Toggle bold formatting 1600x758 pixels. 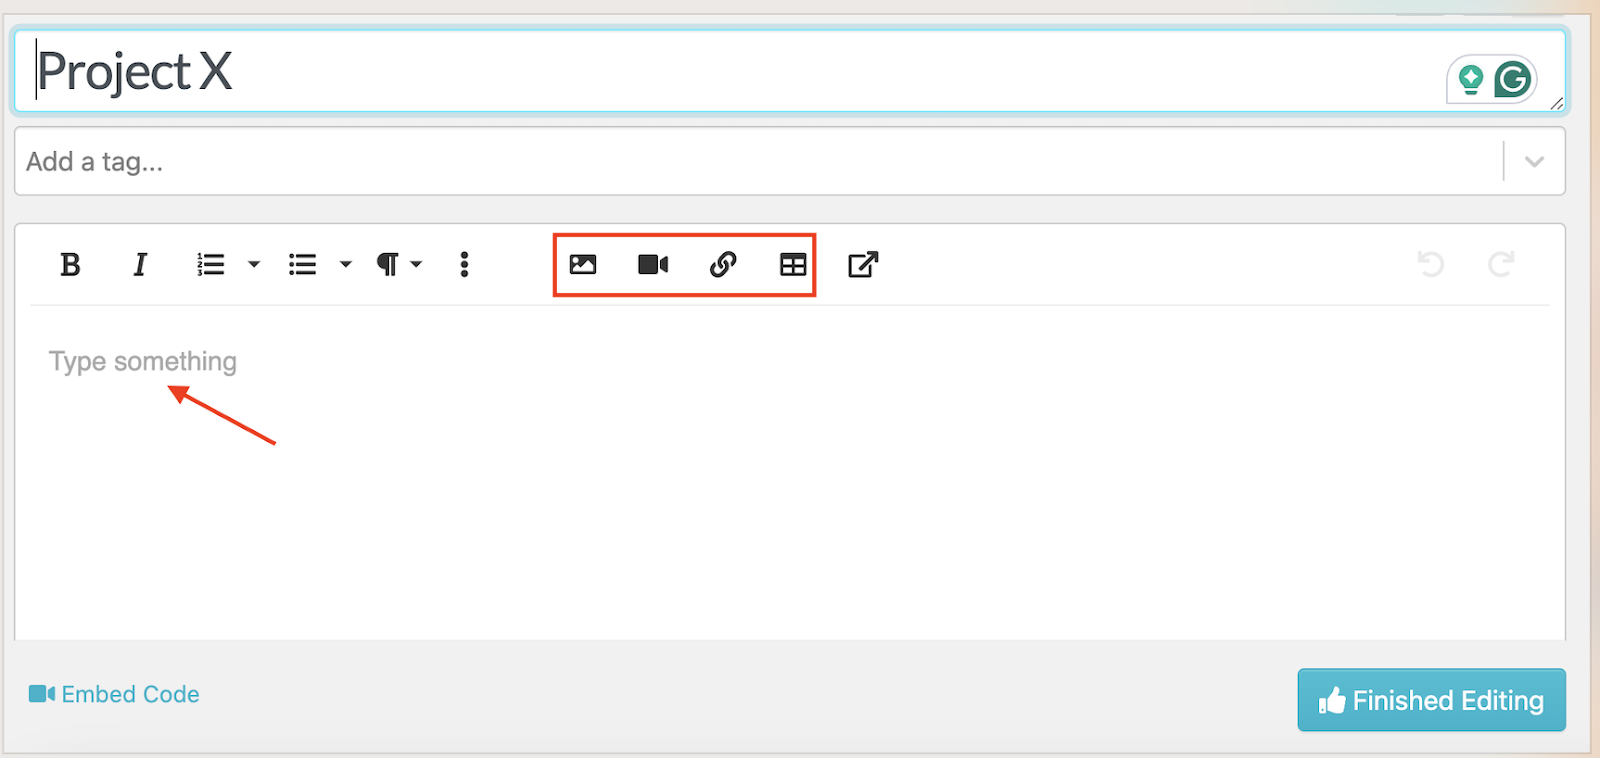70,265
